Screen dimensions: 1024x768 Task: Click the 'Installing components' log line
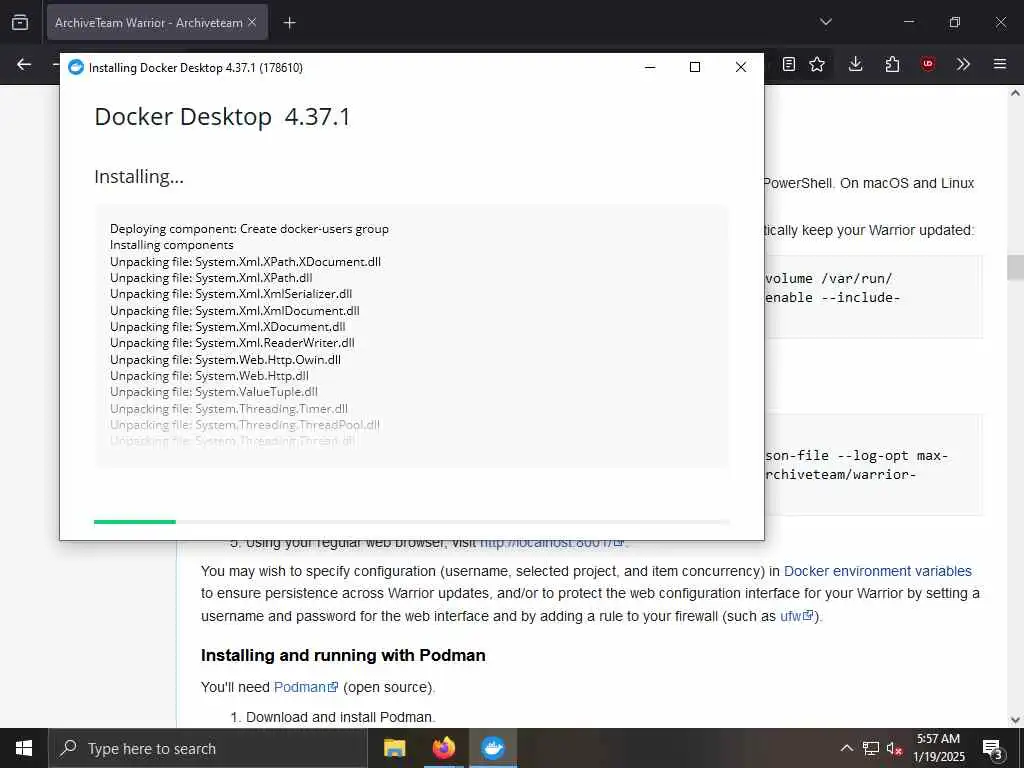click(172, 245)
